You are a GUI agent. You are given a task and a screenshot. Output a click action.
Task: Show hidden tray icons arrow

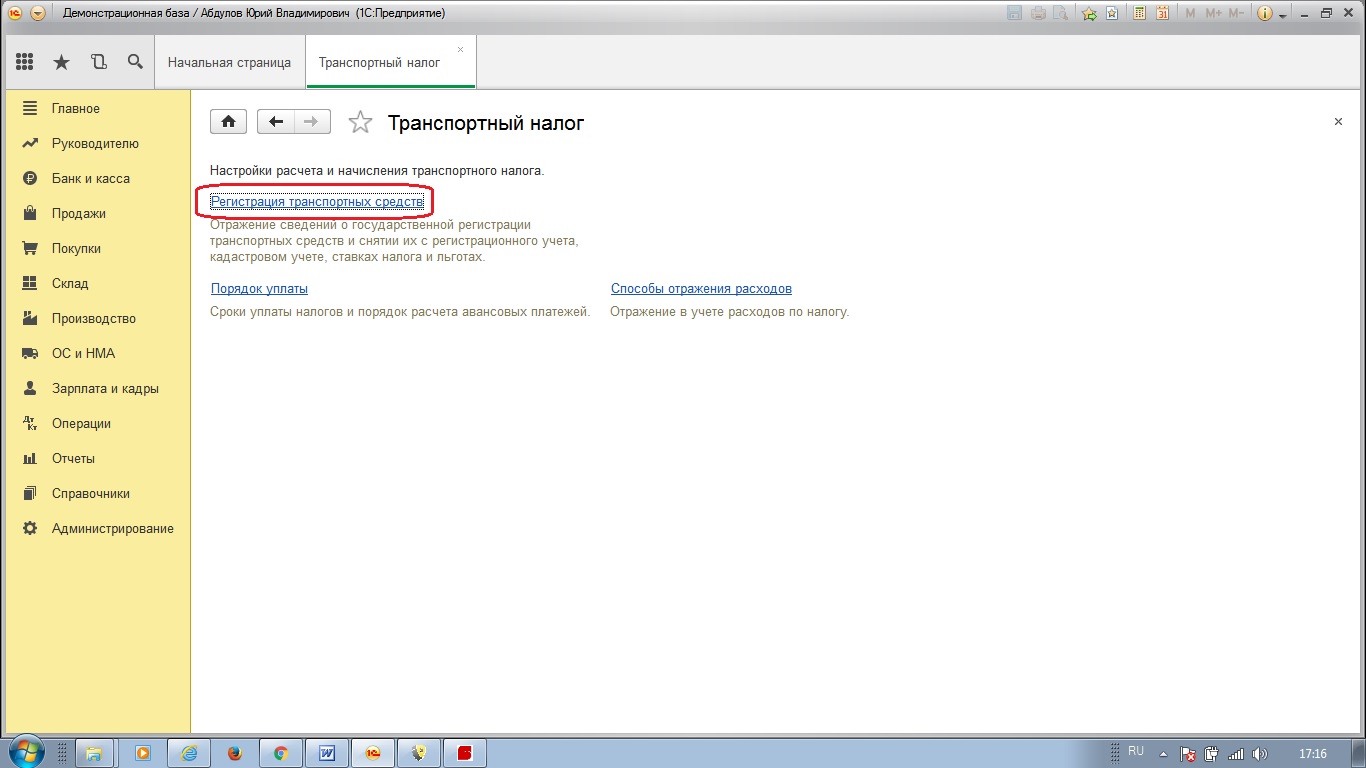click(1163, 753)
